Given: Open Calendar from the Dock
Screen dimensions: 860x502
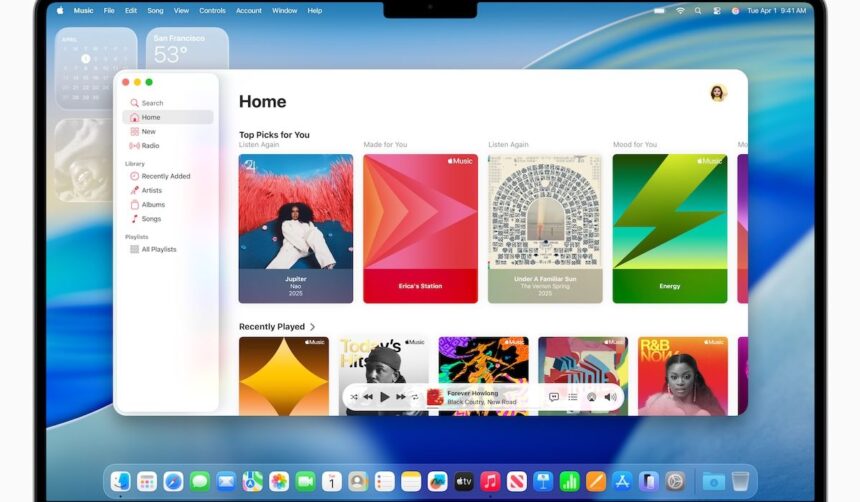Looking at the screenshot, I should click(332, 482).
